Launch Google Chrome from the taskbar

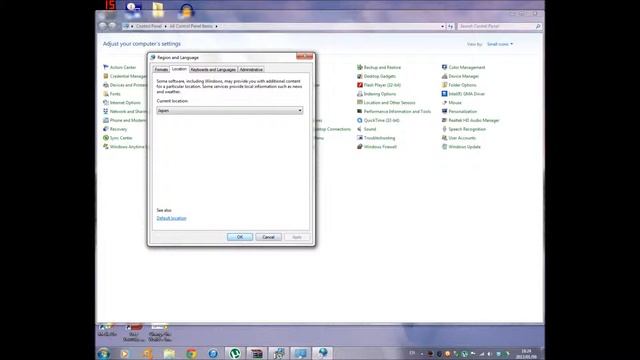[191, 353]
